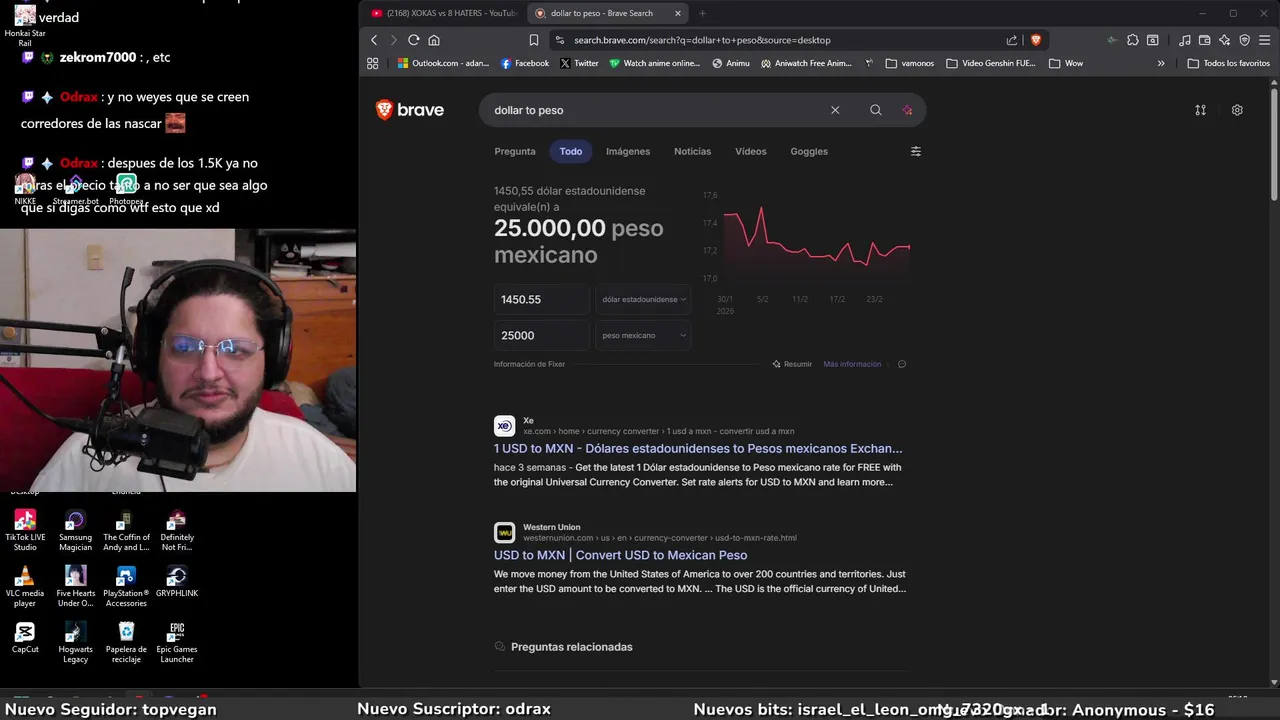Open the browser home page icon
This screenshot has height=720, width=1280.
click(x=434, y=40)
